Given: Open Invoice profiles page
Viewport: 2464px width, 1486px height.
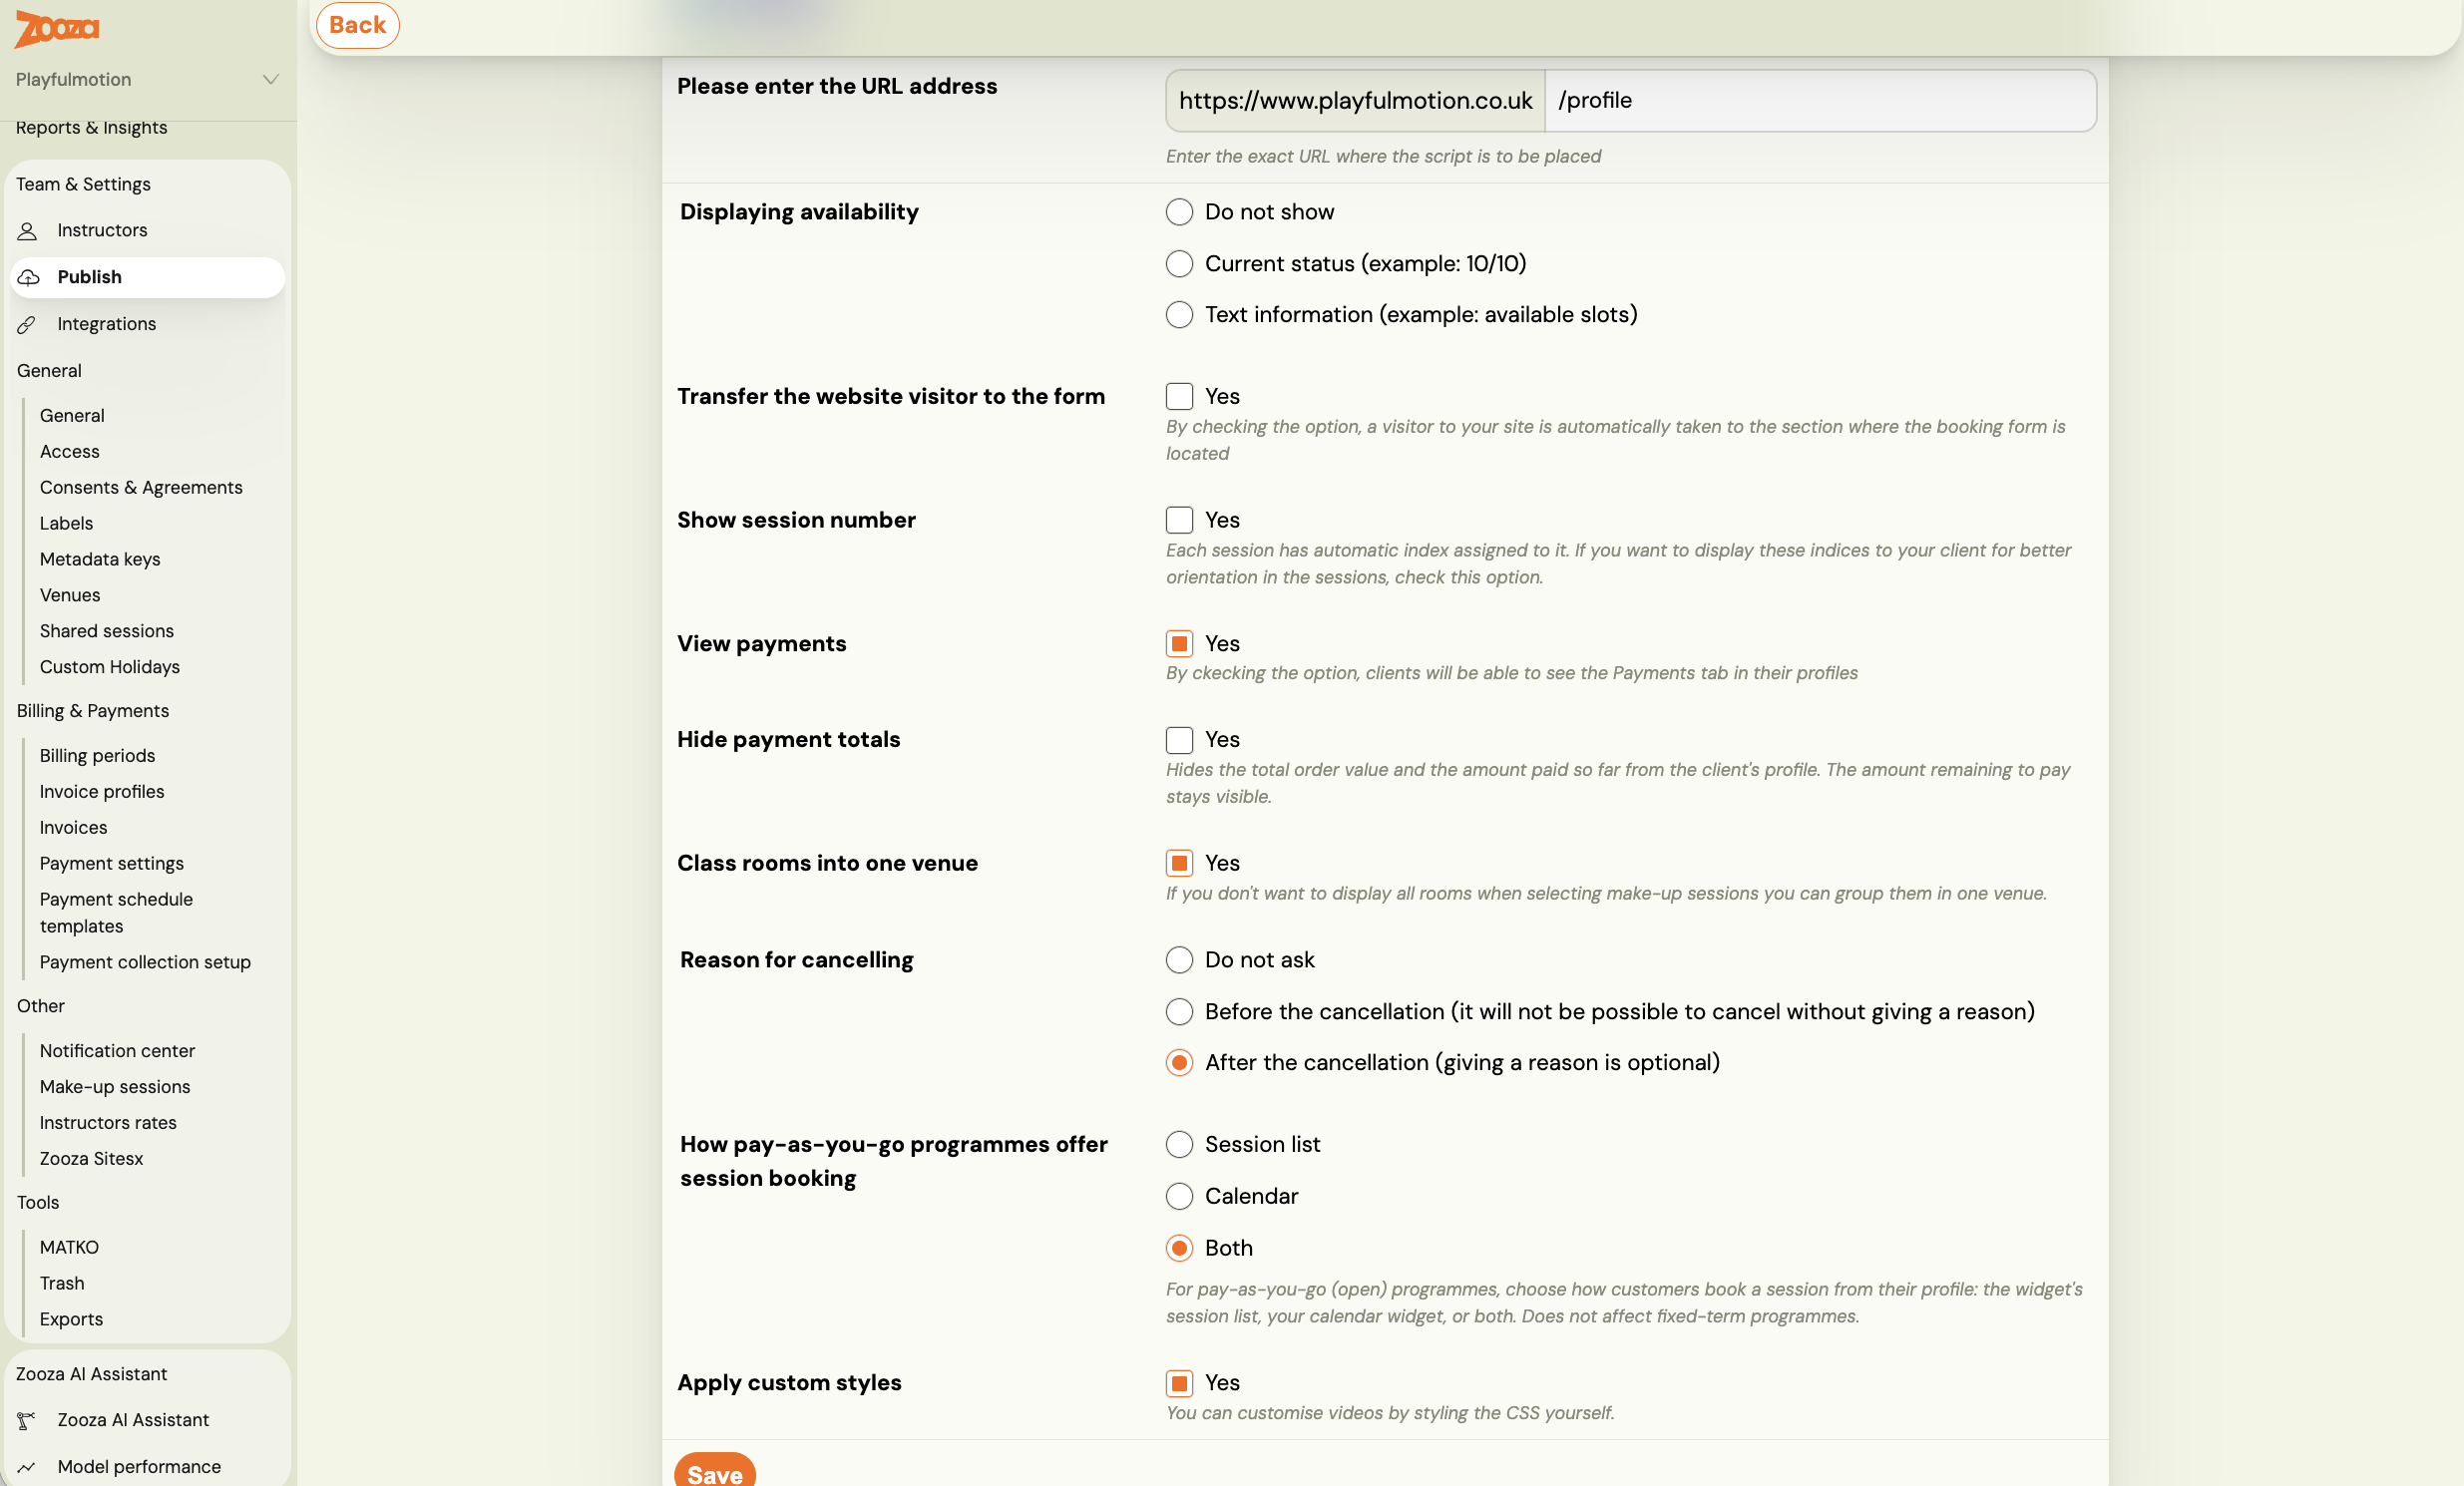Looking at the screenshot, I should tap(102, 793).
